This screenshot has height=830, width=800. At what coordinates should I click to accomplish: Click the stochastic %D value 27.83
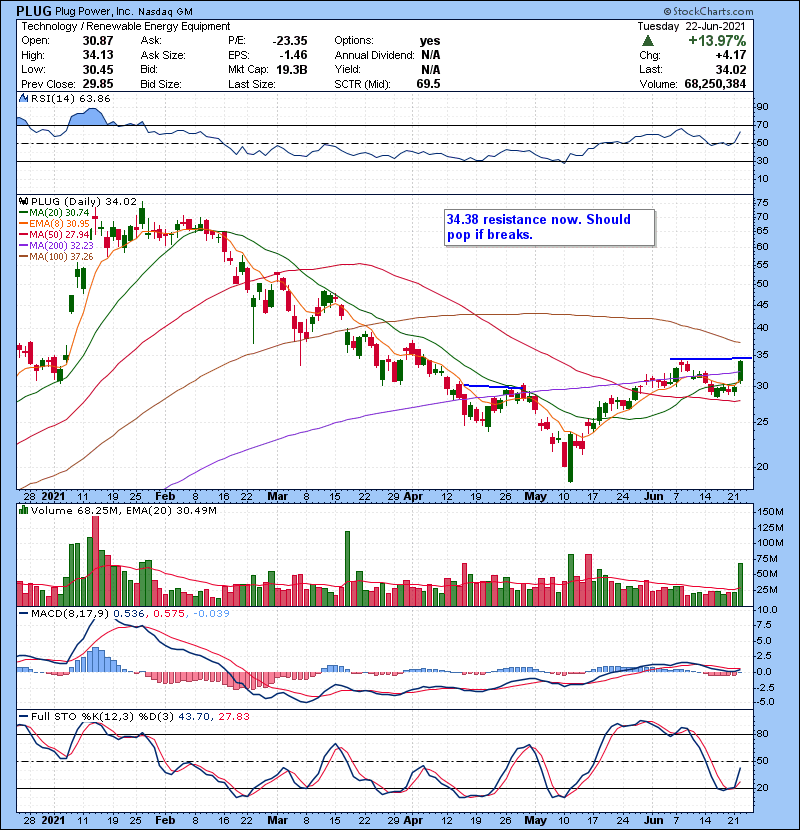234,717
